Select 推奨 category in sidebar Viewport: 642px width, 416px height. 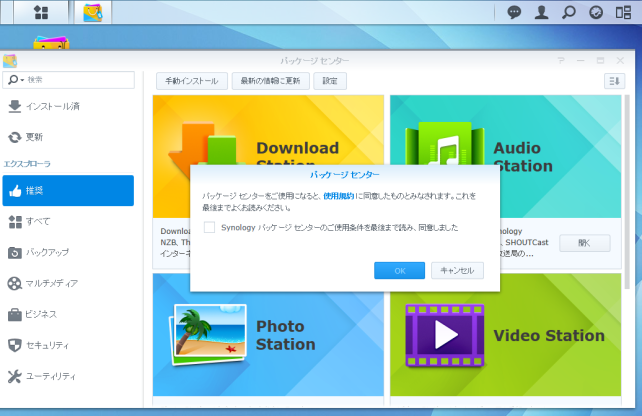tap(68, 190)
